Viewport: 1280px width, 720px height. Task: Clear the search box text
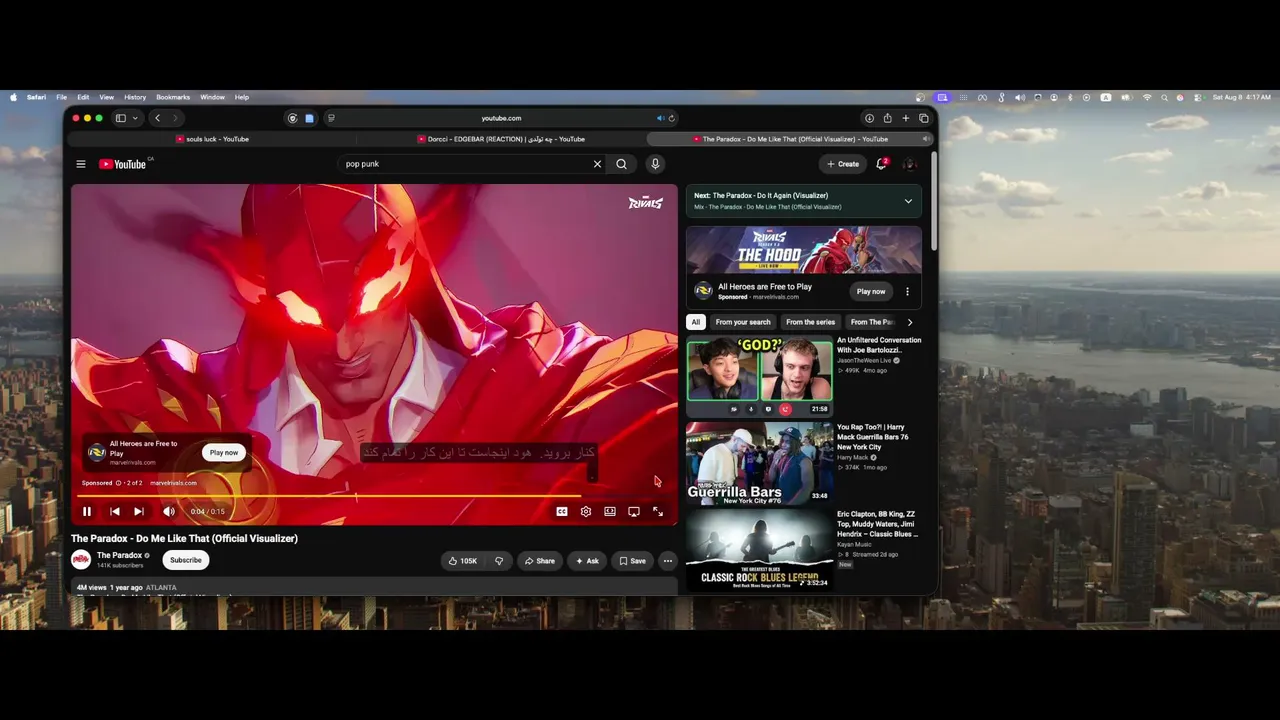pyautogui.click(x=597, y=164)
